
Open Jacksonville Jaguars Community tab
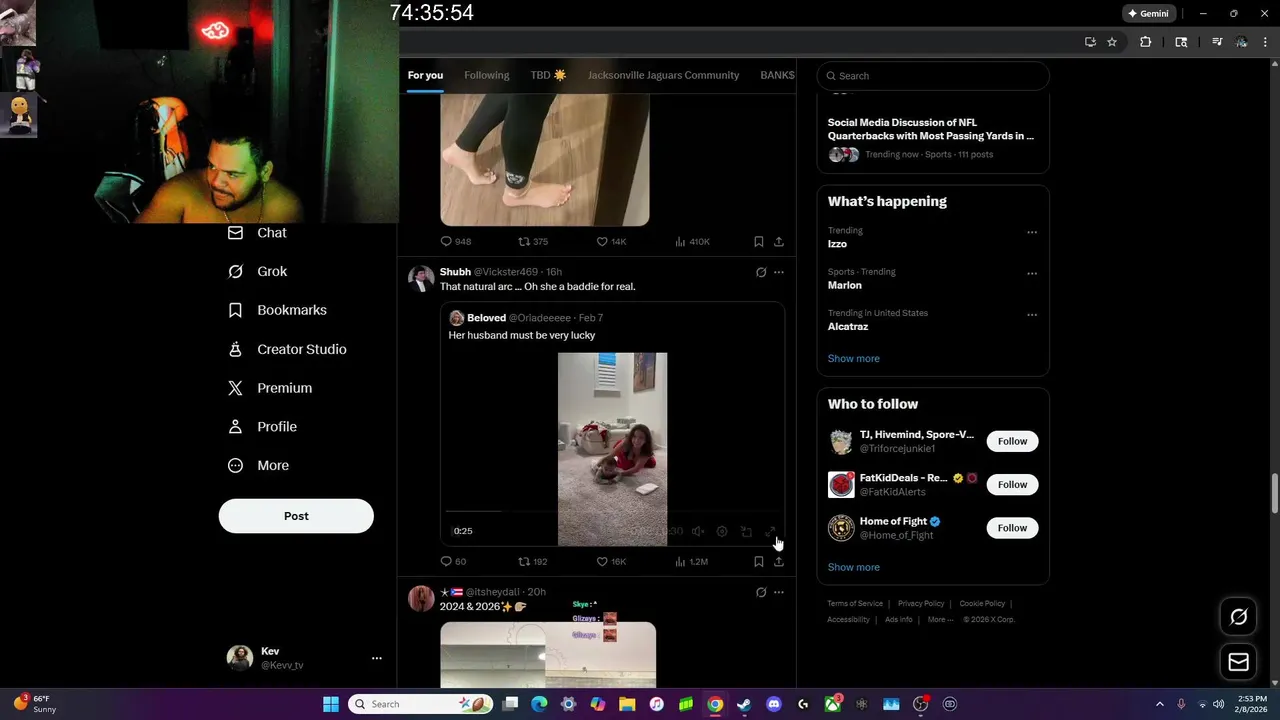click(x=663, y=75)
